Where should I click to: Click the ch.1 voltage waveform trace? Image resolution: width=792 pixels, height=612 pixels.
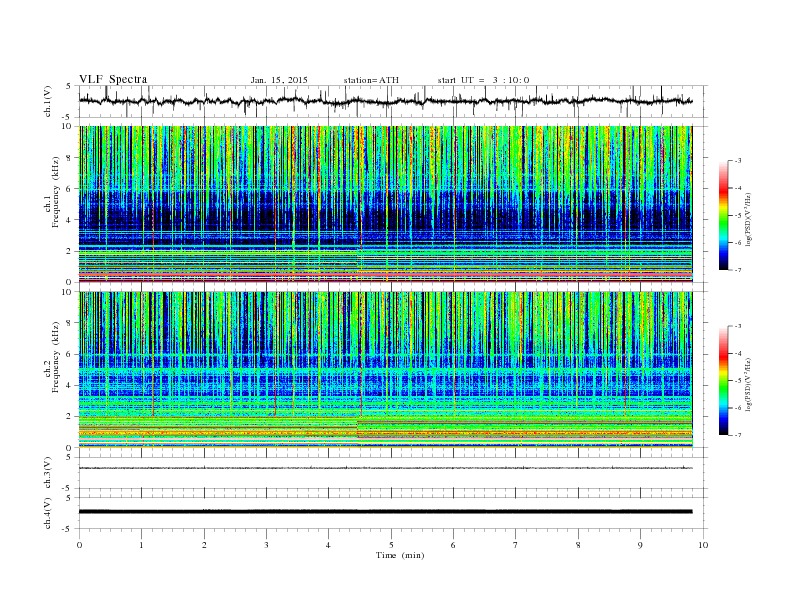[x=385, y=101]
